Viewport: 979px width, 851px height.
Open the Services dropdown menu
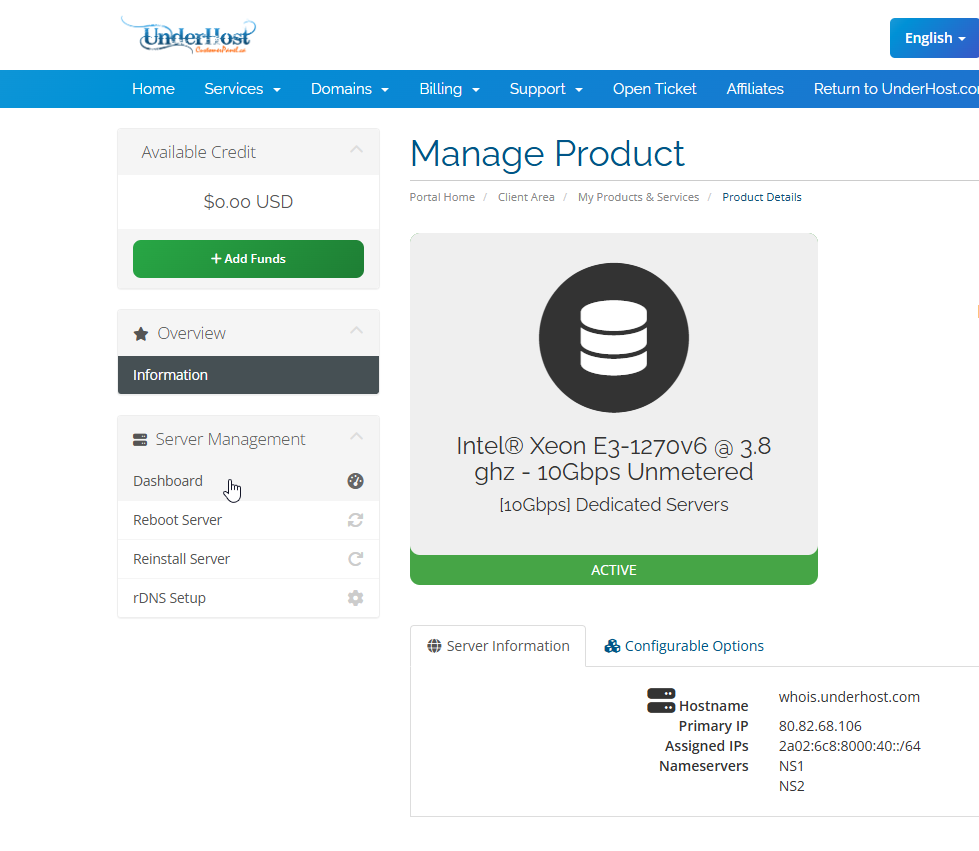coord(242,89)
